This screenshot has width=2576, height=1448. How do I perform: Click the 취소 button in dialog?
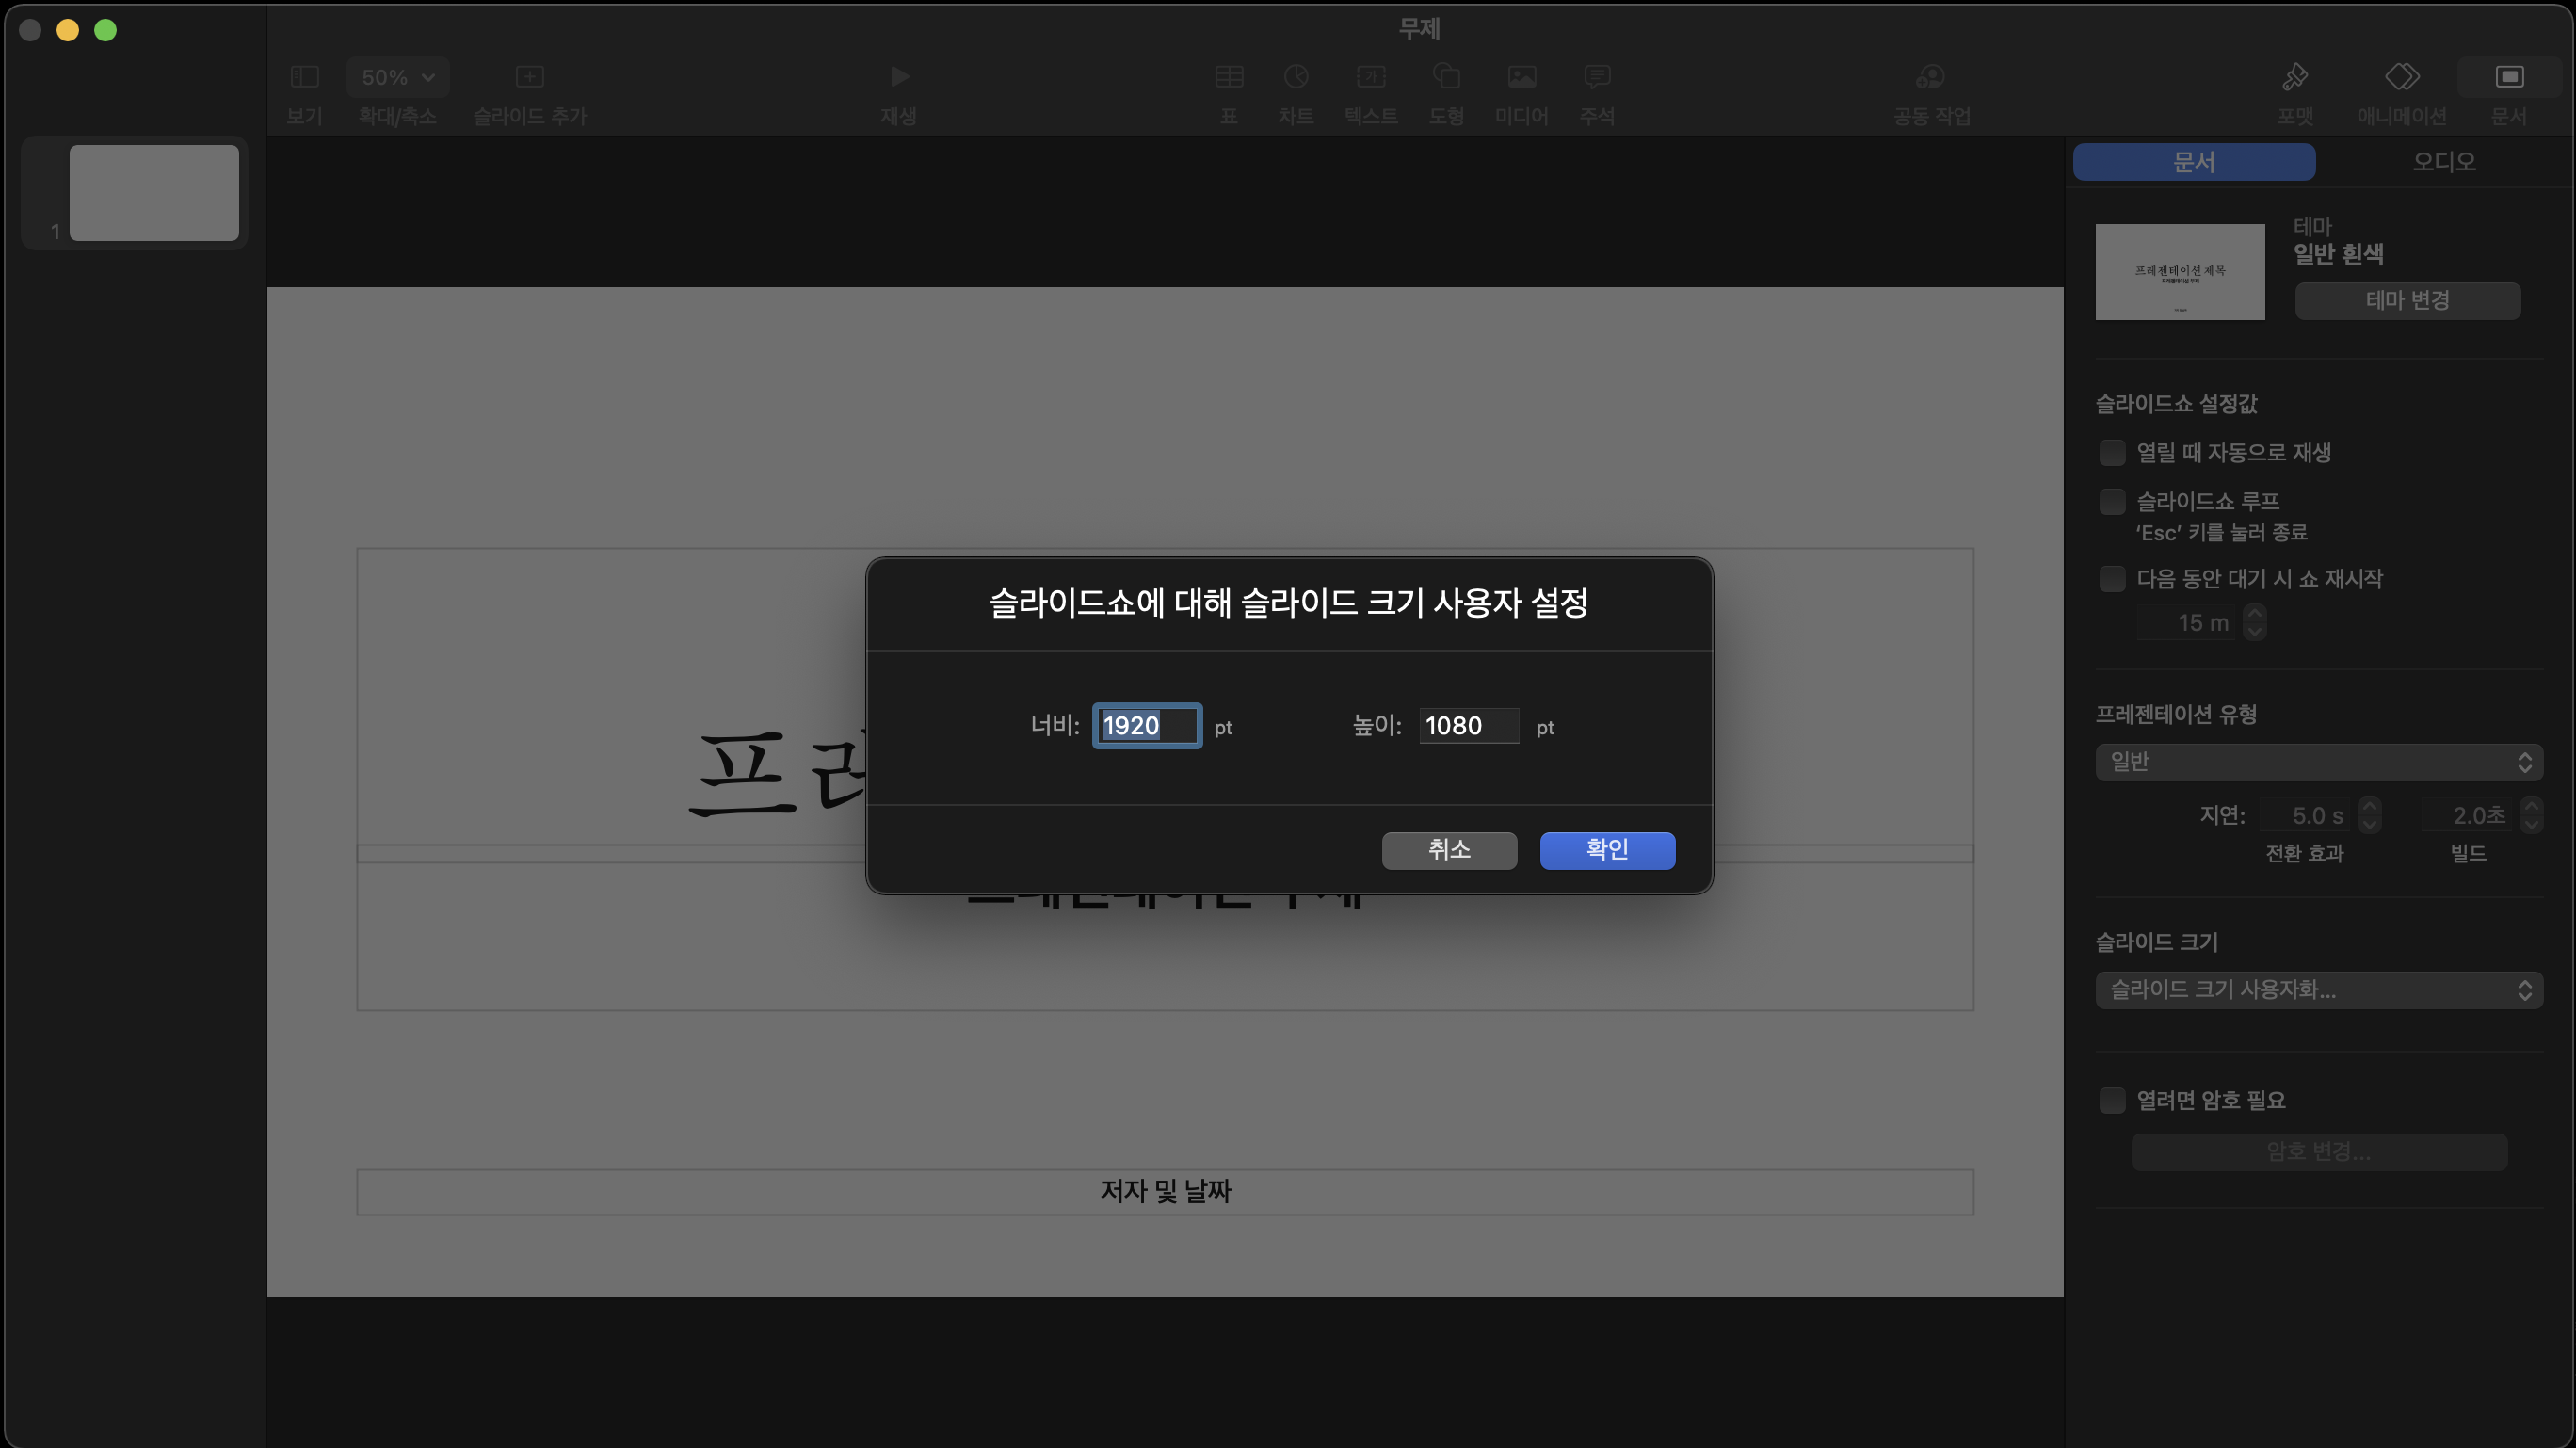pos(1448,850)
